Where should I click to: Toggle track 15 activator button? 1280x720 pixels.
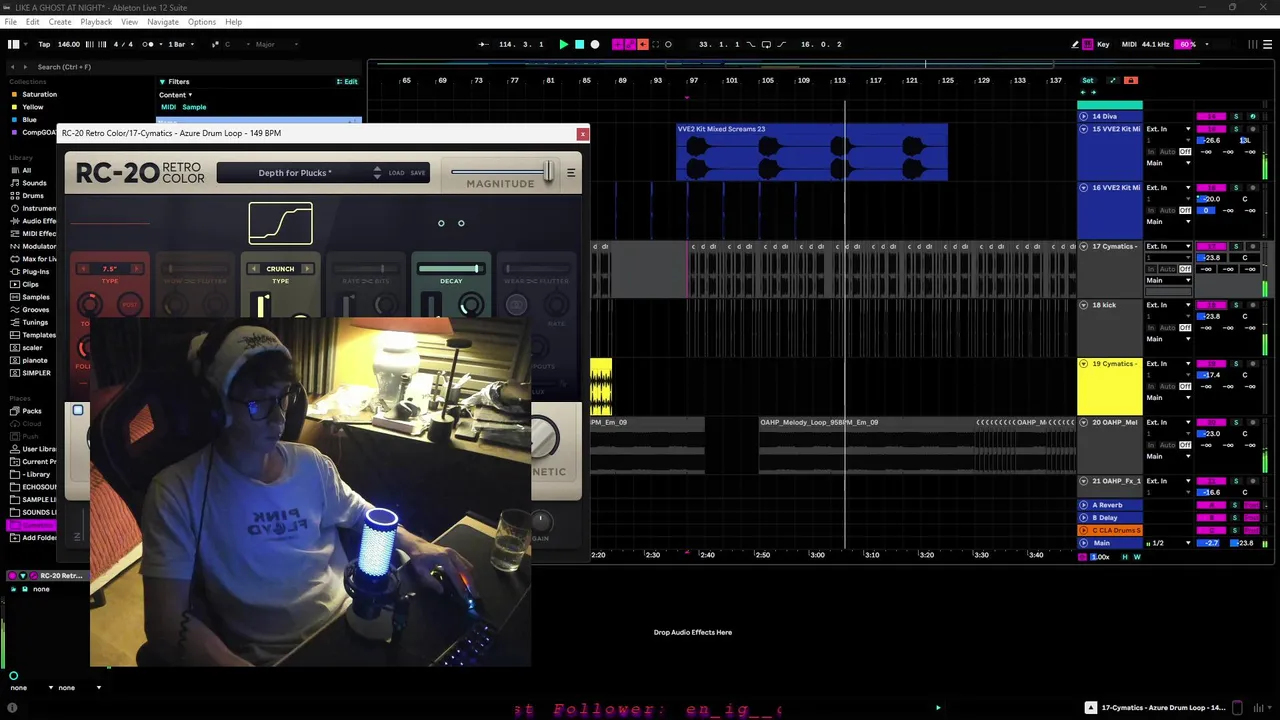[x=1211, y=129]
